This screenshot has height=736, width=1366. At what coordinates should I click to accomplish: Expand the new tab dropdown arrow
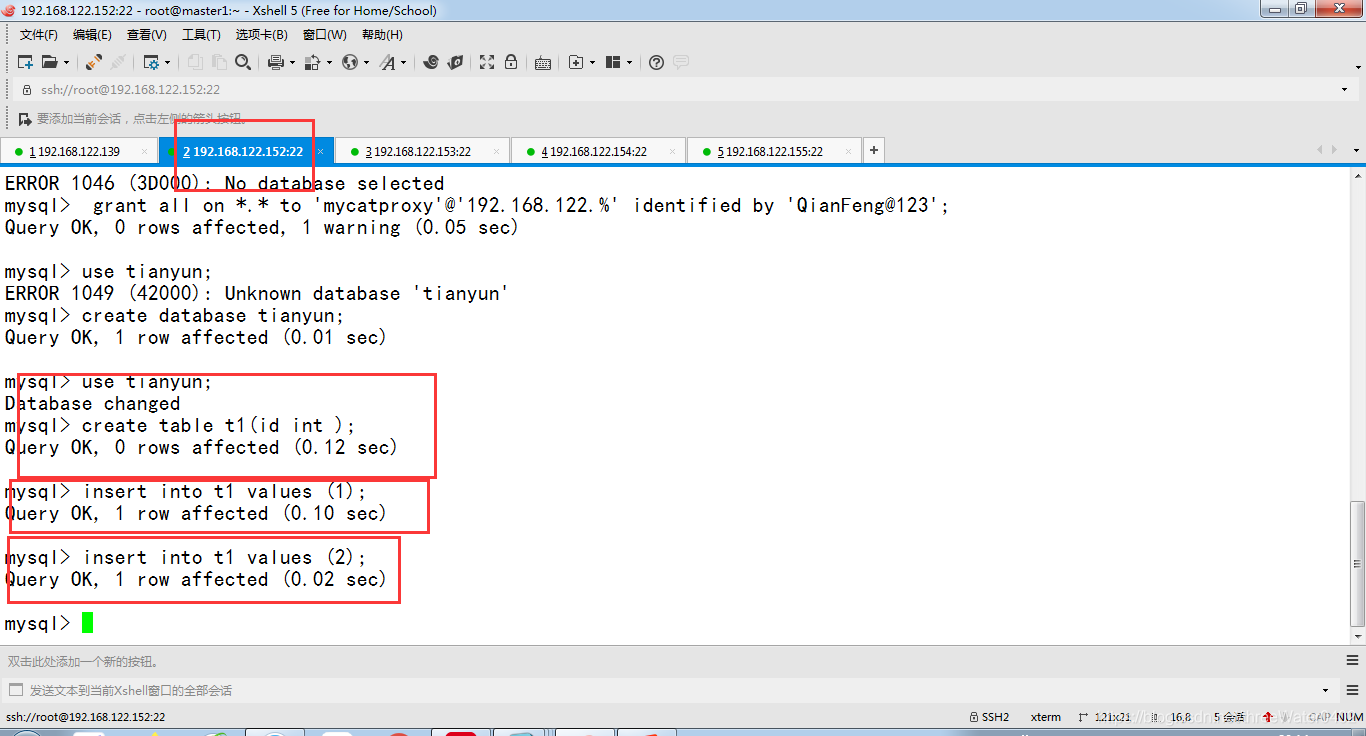(591, 62)
